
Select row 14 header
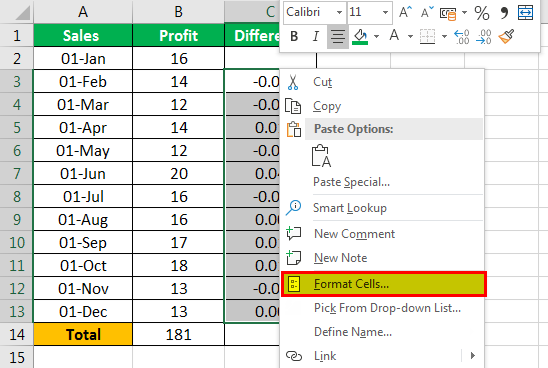pyautogui.click(x=16, y=335)
